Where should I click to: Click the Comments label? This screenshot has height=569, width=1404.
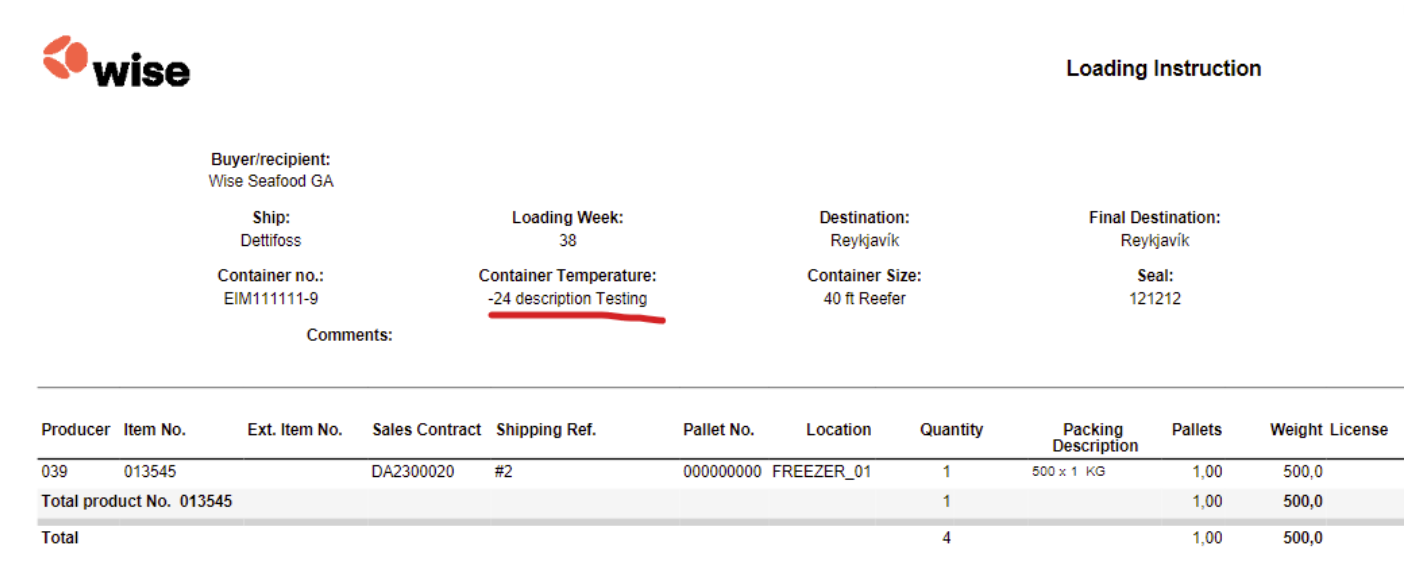(x=349, y=336)
